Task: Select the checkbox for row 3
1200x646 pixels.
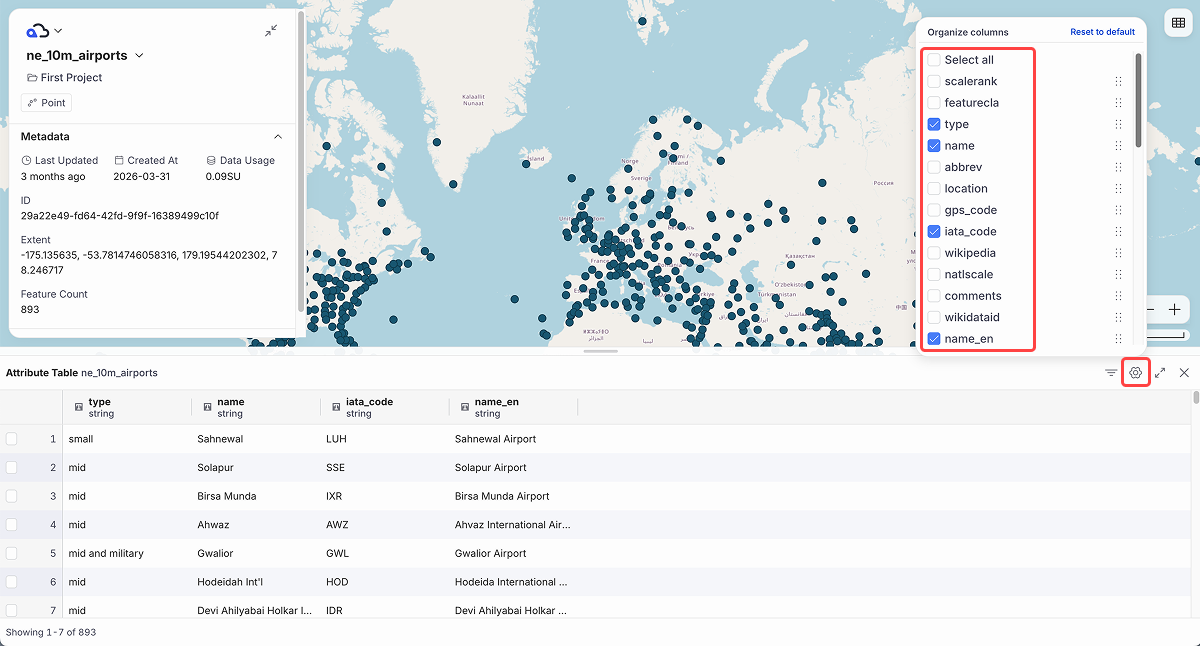Action: pyautogui.click(x=11, y=496)
